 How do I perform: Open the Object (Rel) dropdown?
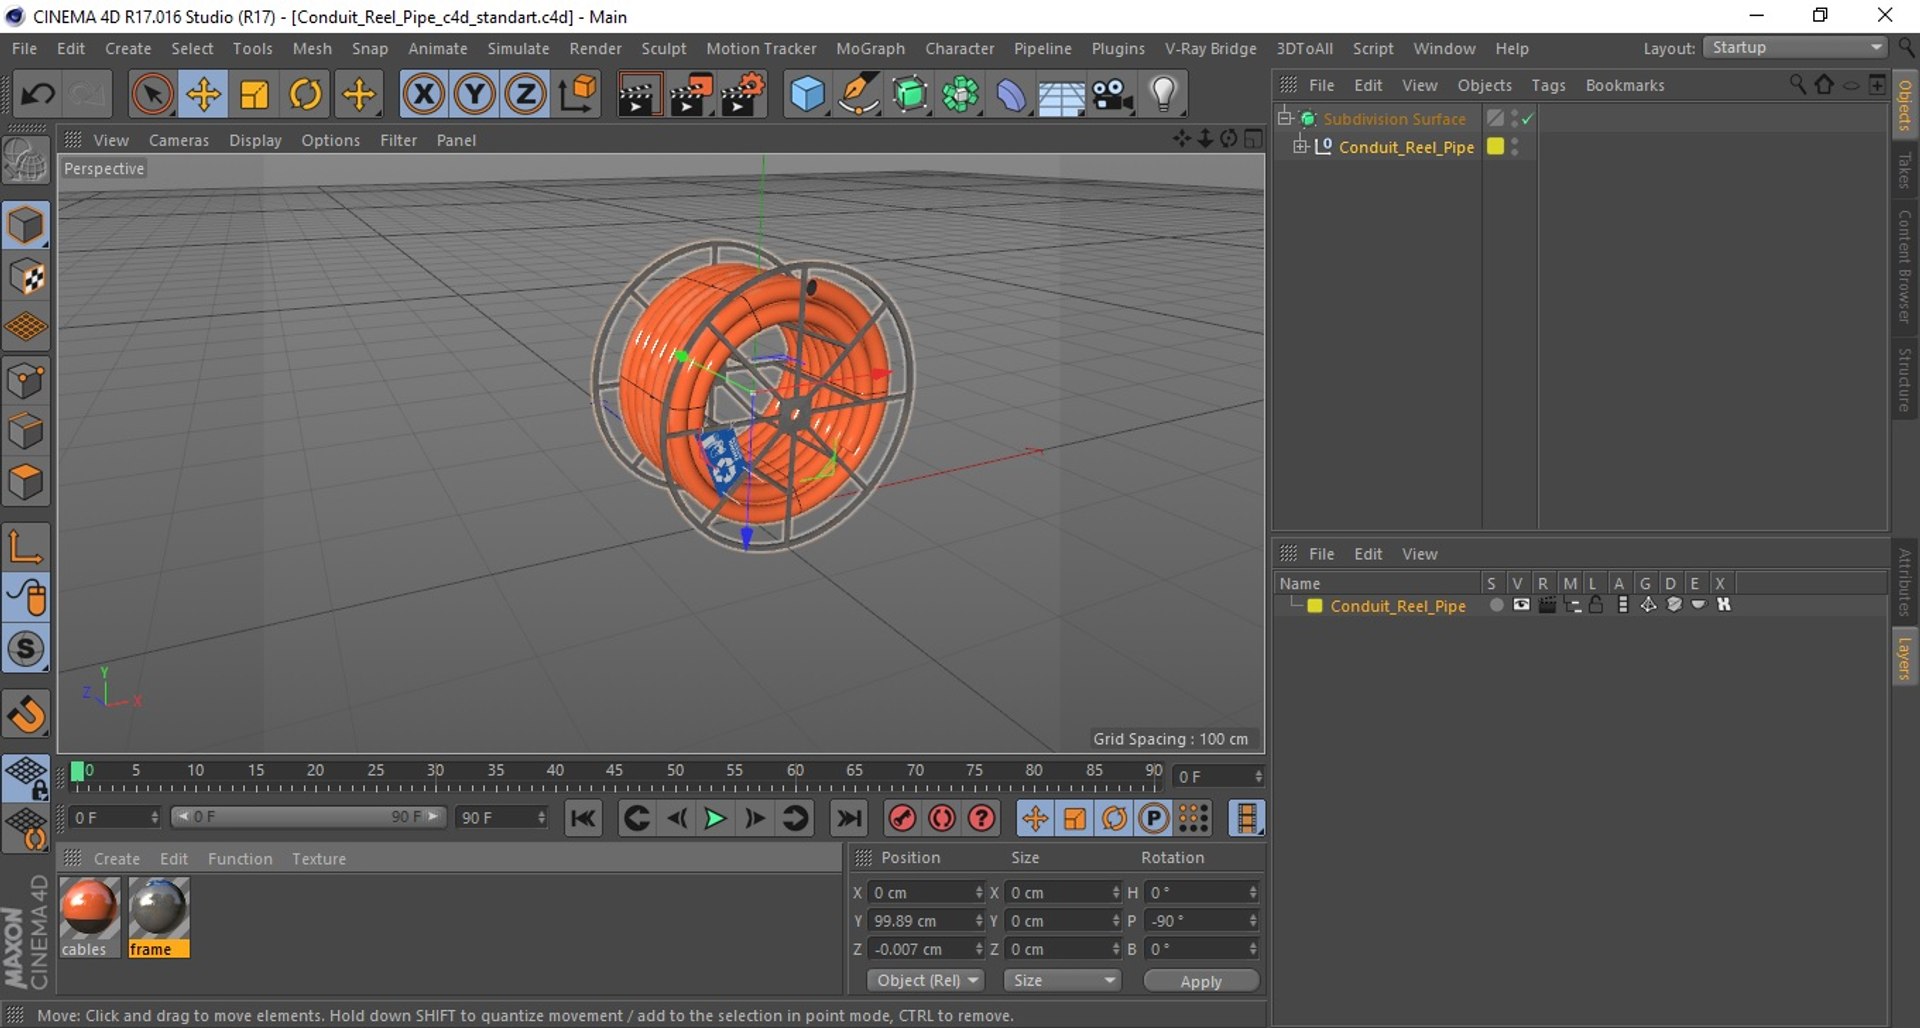coord(926,981)
